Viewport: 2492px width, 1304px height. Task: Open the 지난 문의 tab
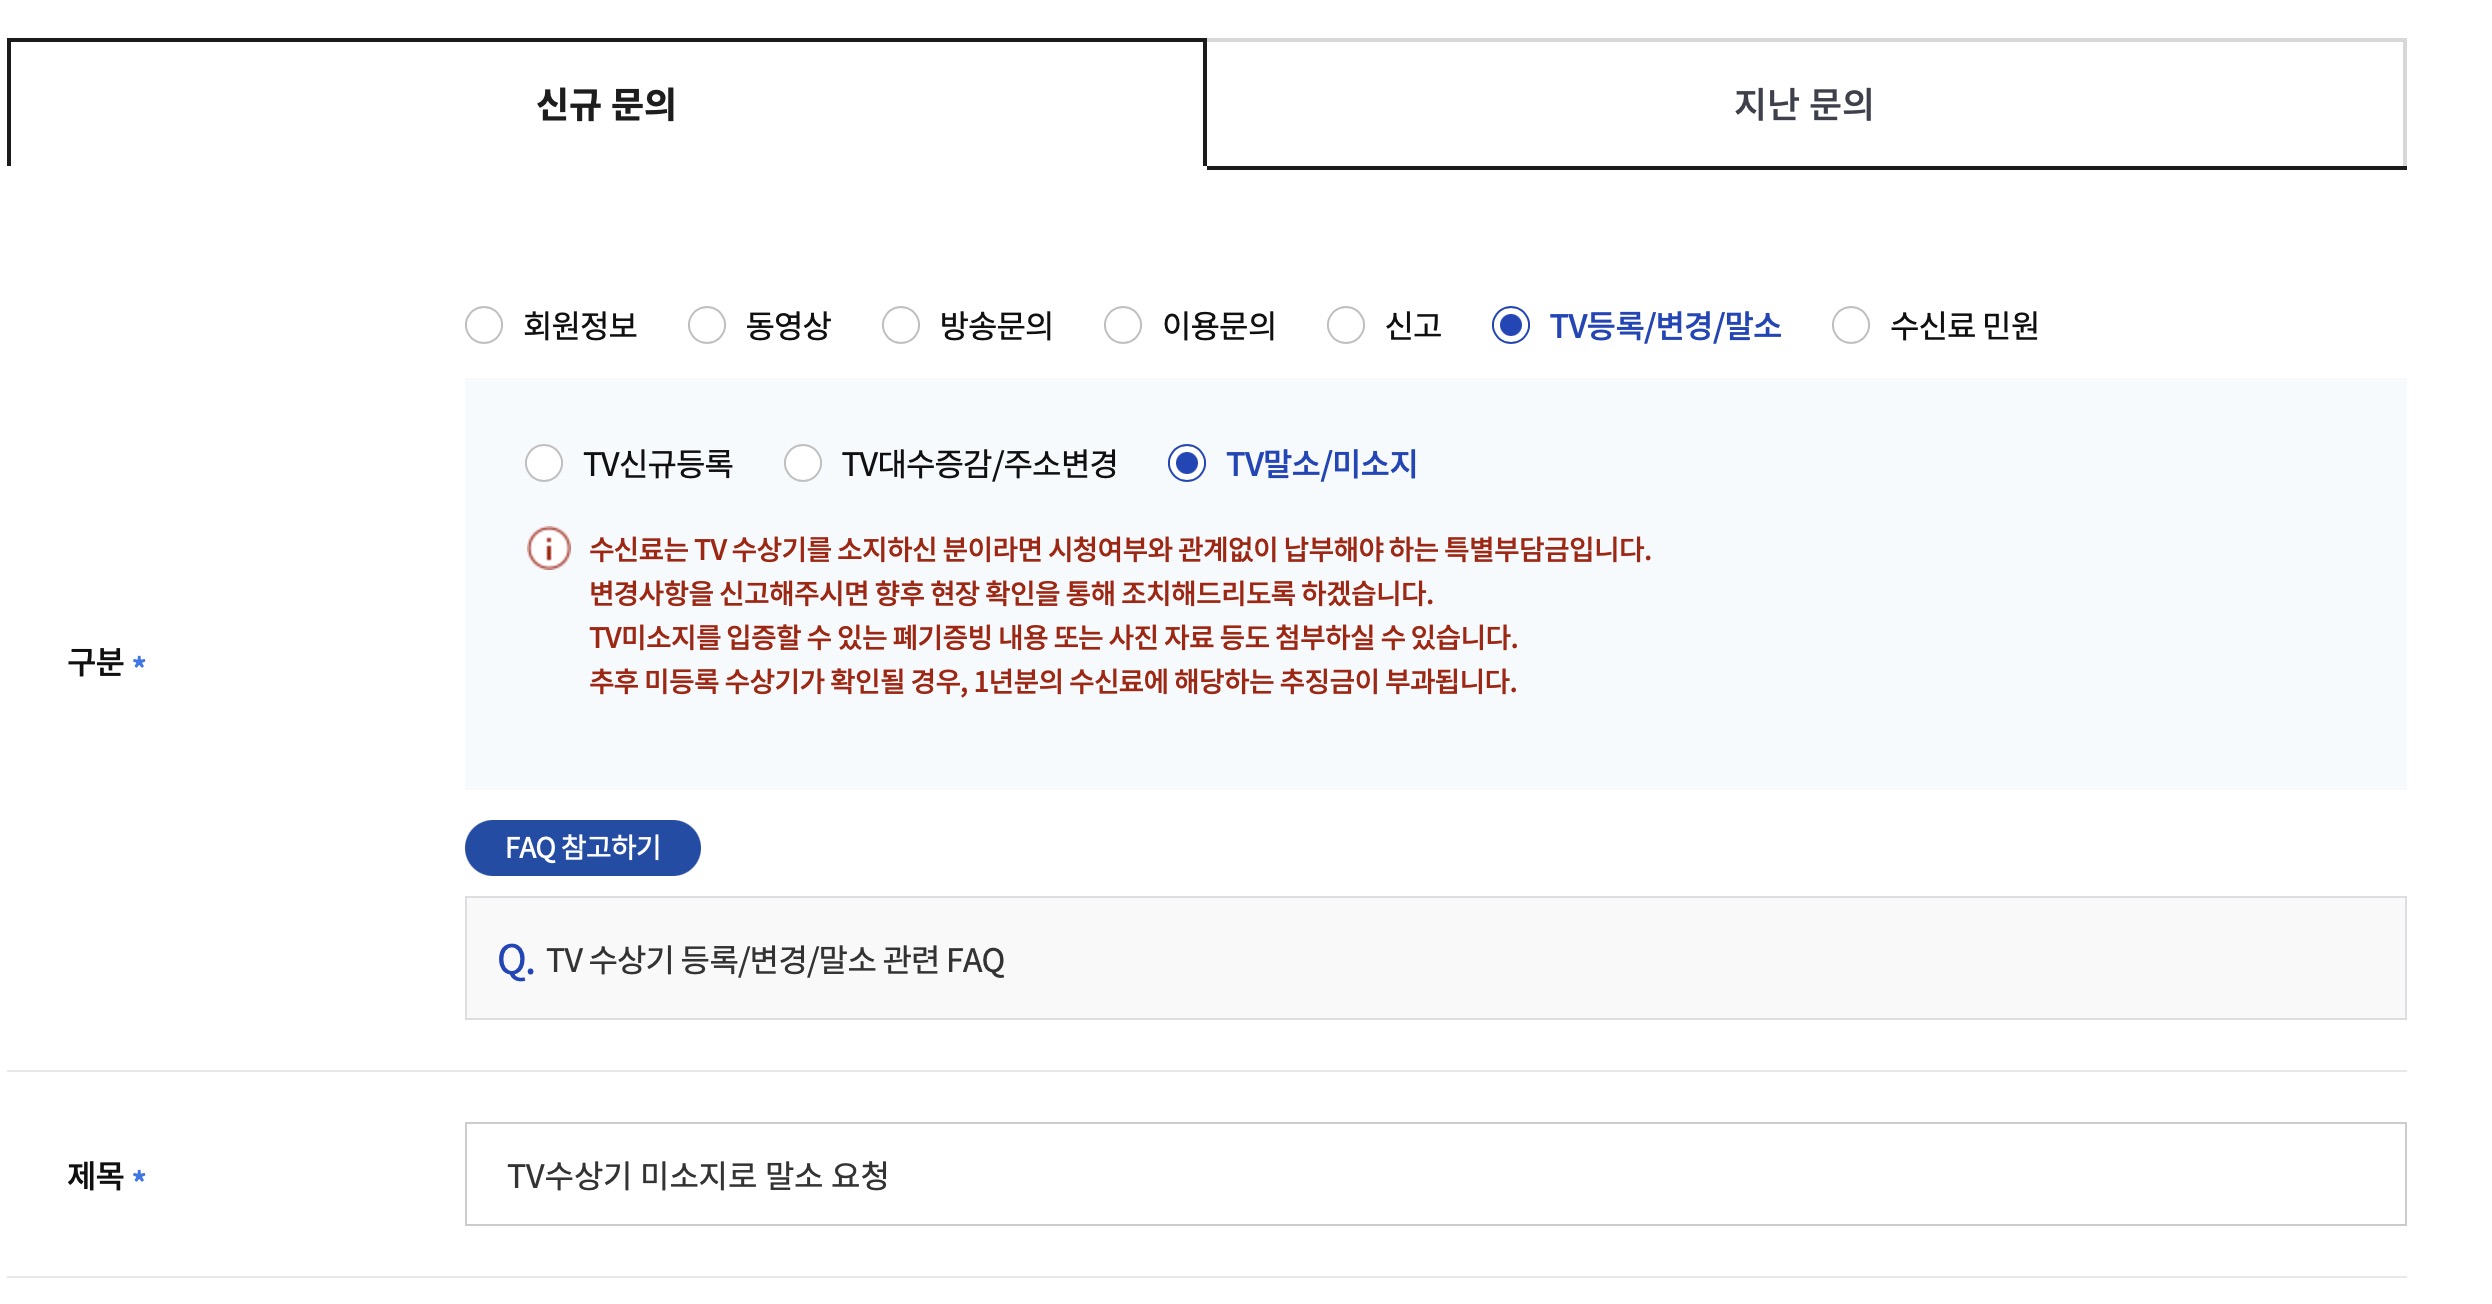[x=1804, y=104]
